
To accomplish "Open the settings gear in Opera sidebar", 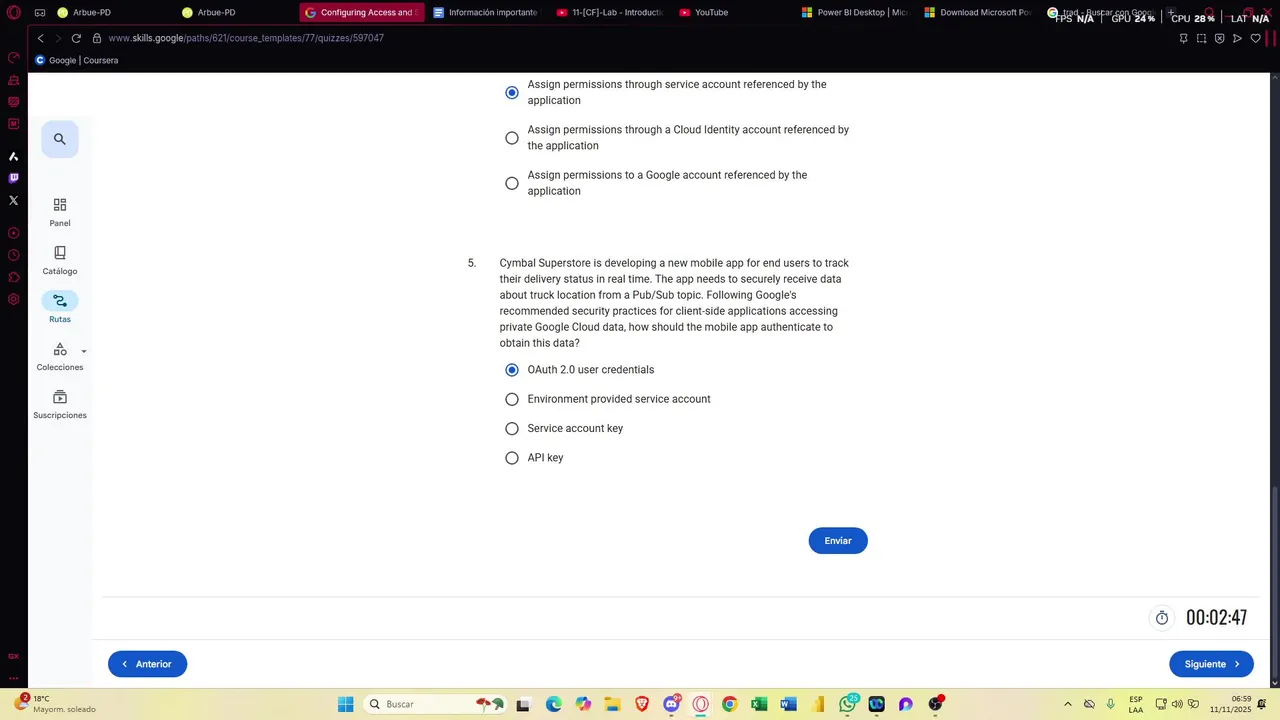I will pyautogui.click(x=13, y=299).
